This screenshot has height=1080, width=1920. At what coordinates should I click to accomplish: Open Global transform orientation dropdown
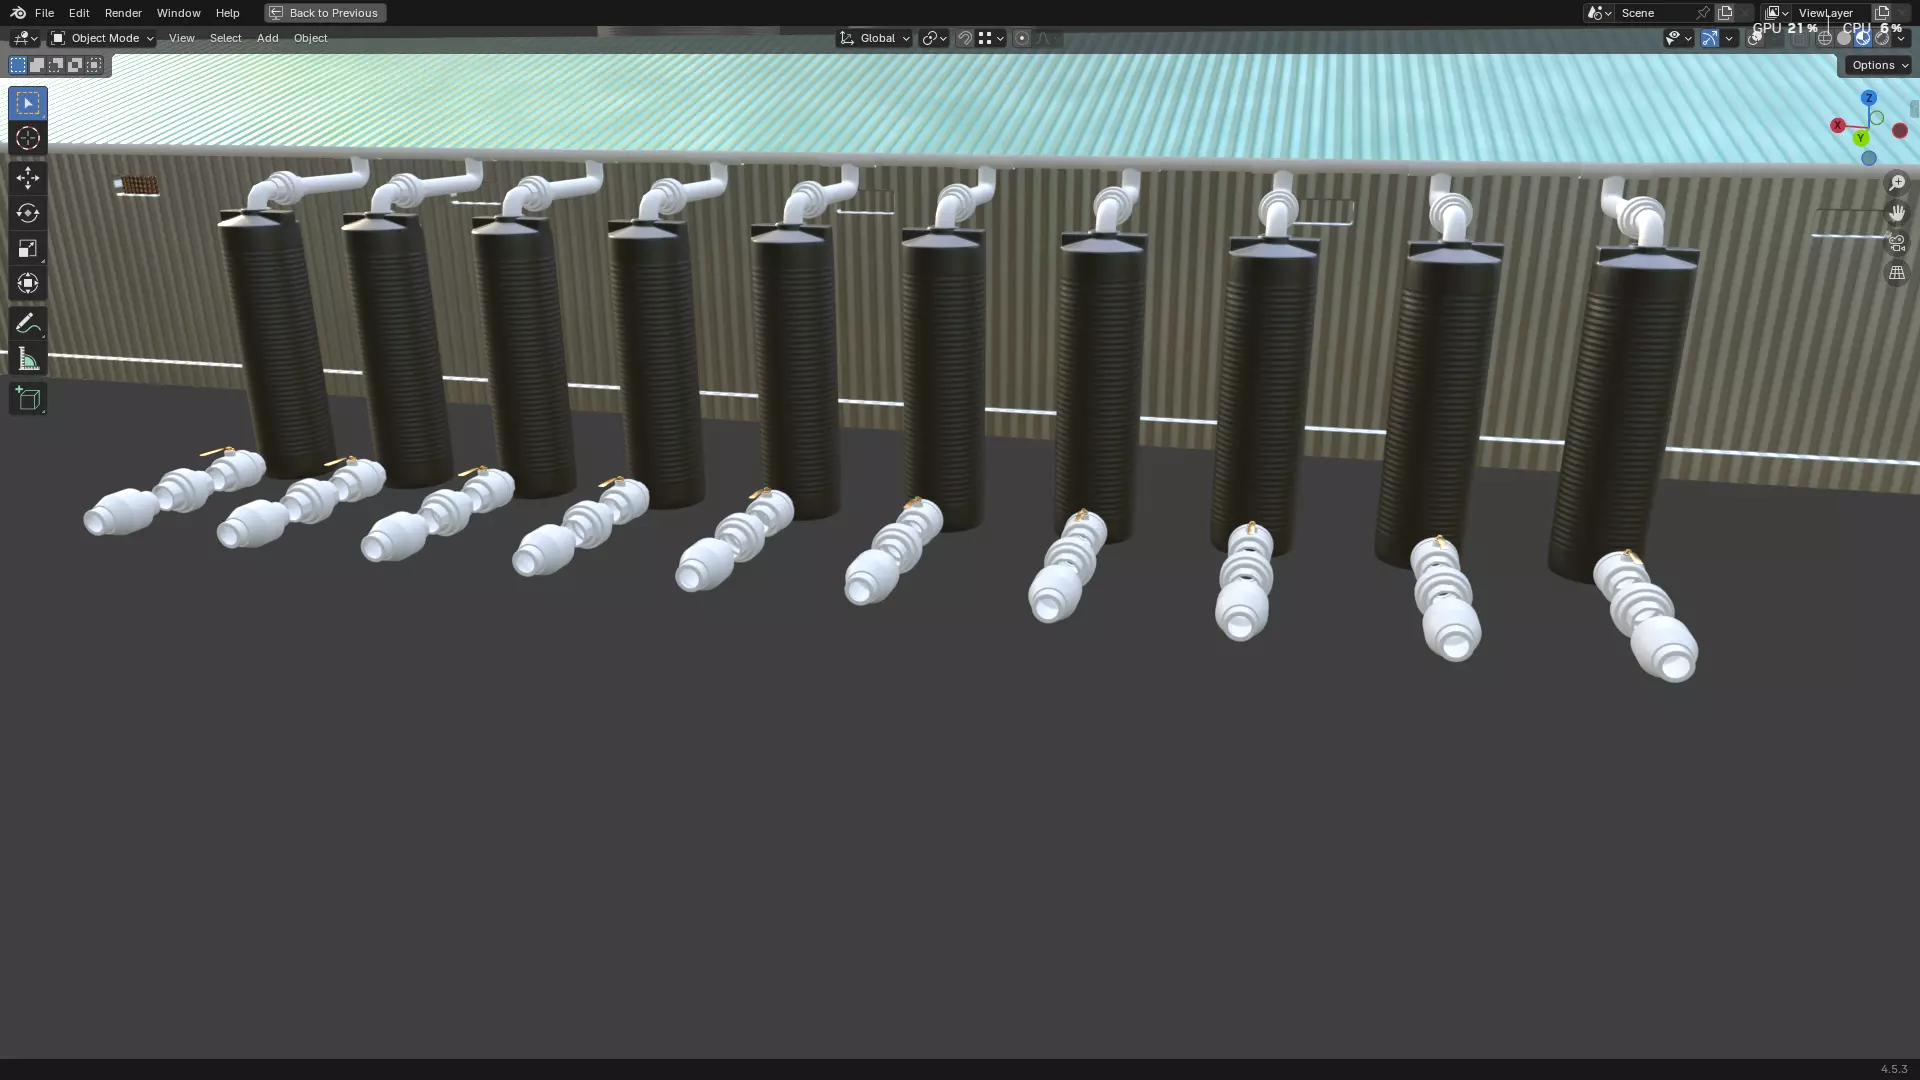pyautogui.click(x=874, y=38)
